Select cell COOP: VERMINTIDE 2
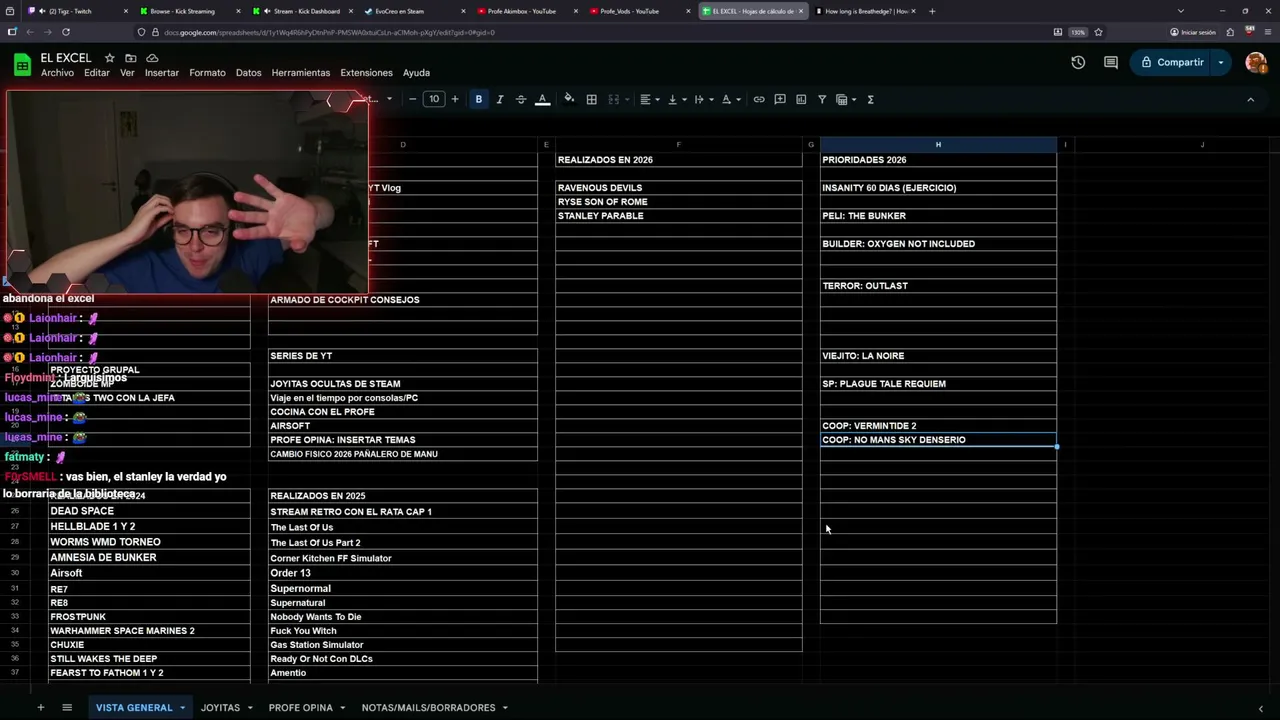This screenshot has height=720, width=1280. point(938,426)
